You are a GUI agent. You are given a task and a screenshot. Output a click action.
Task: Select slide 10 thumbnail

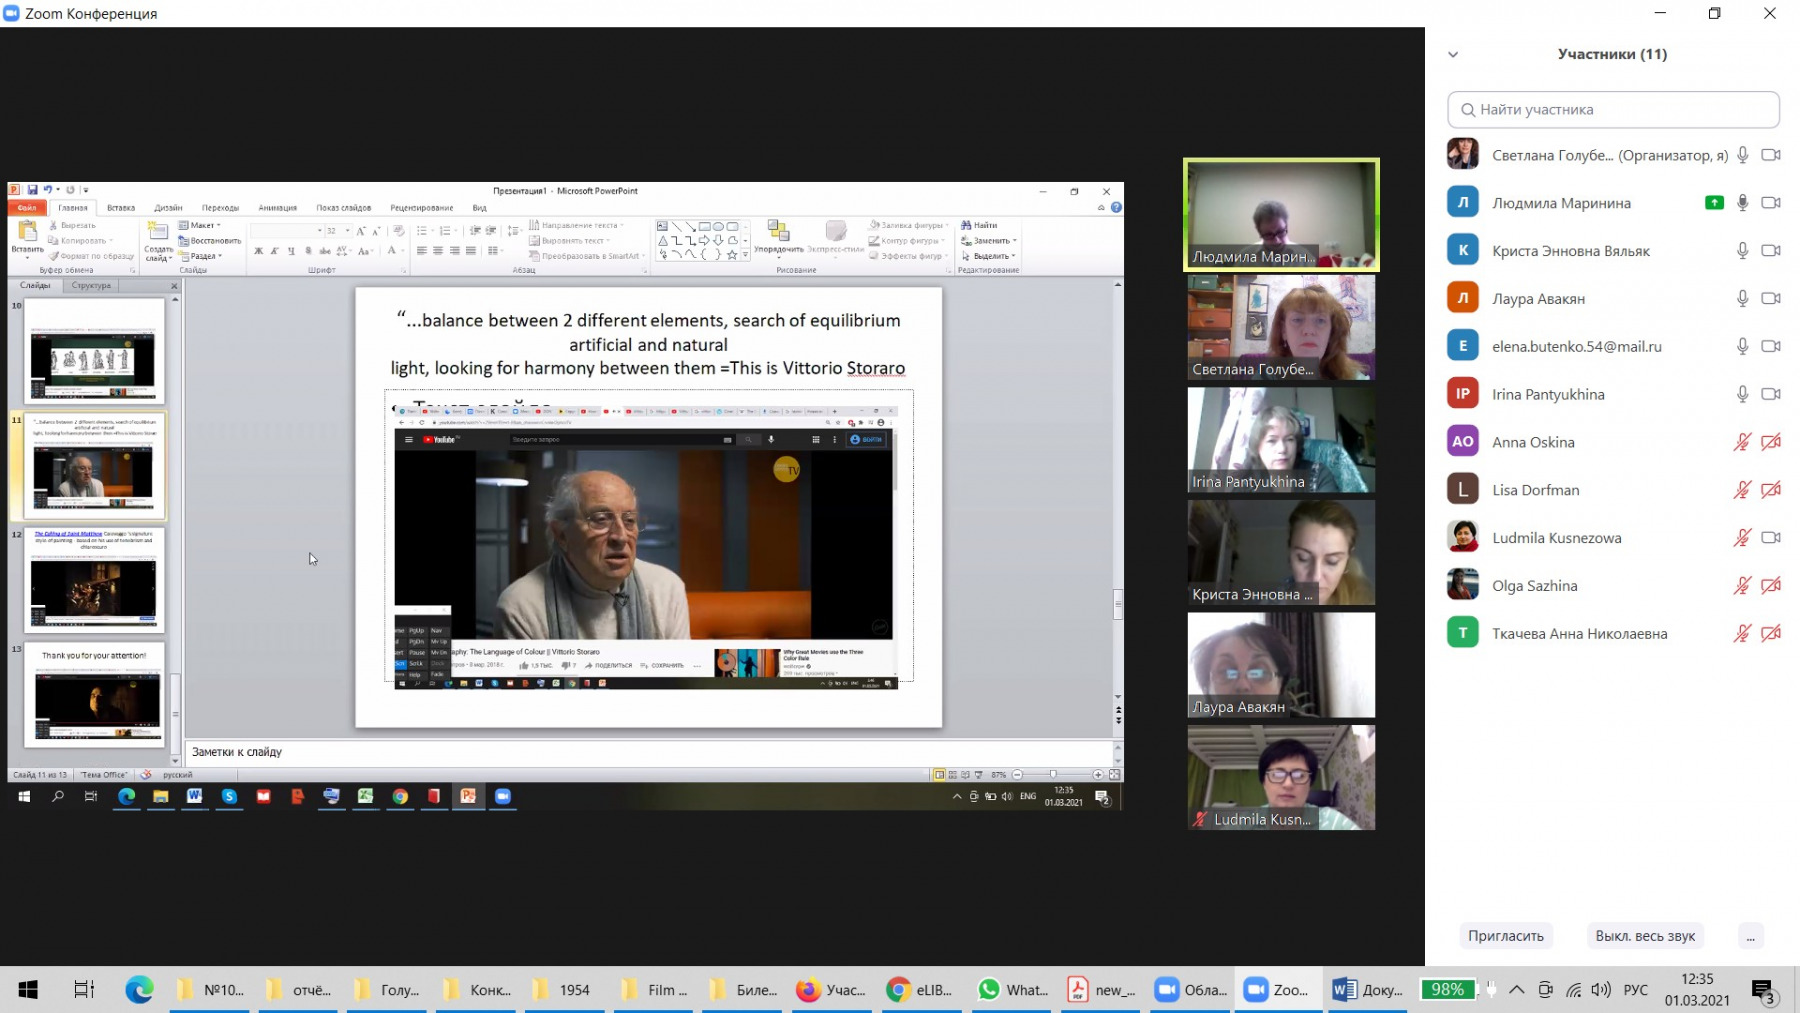(x=94, y=351)
